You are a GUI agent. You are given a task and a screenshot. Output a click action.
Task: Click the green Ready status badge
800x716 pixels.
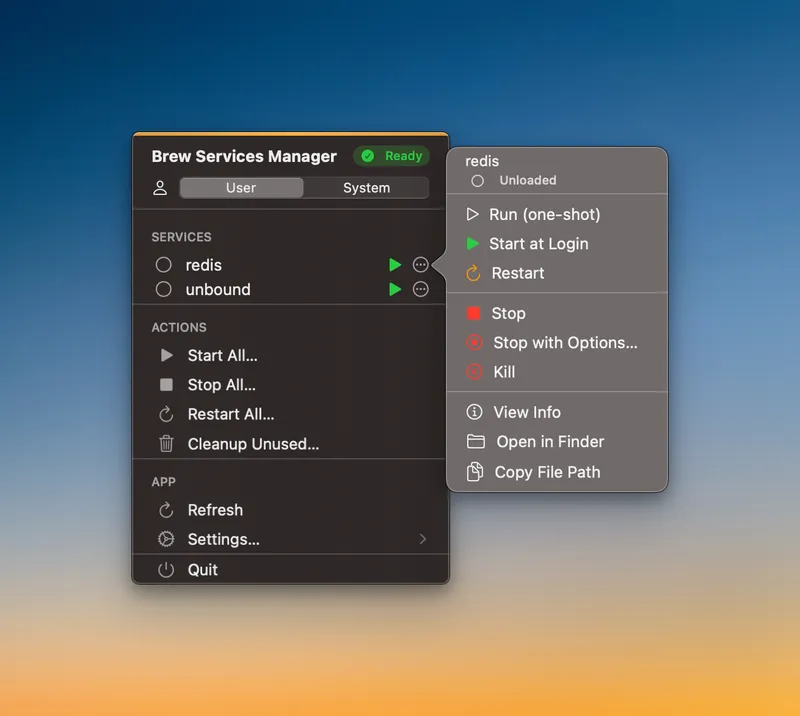(392, 156)
